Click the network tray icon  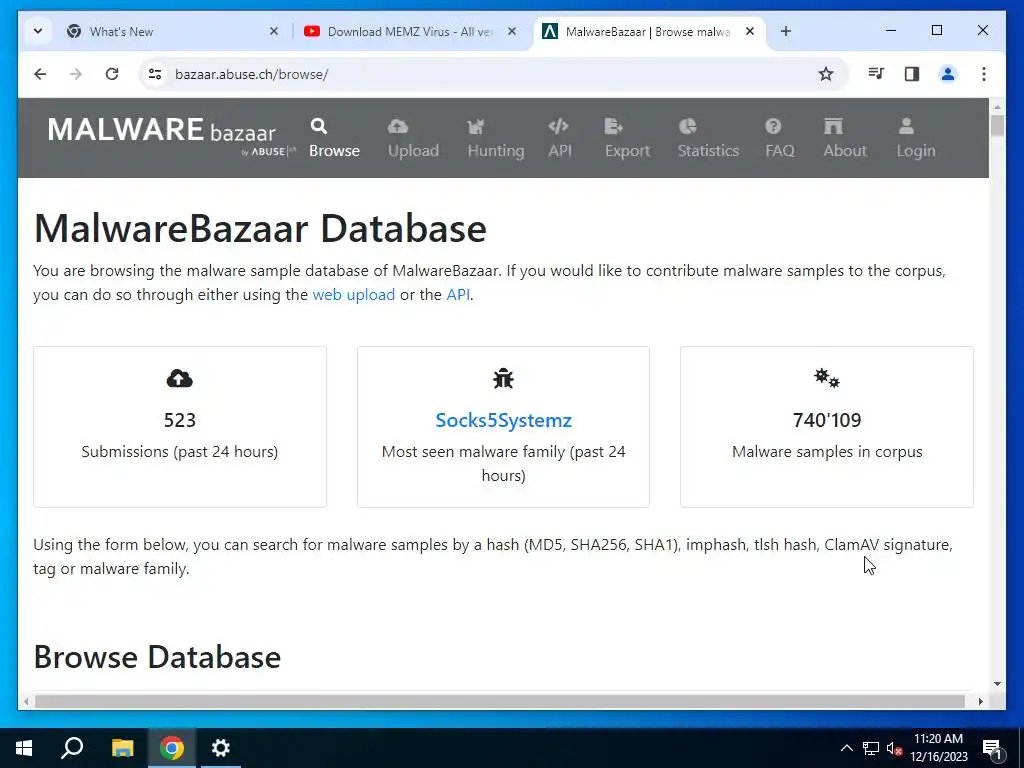click(871, 748)
